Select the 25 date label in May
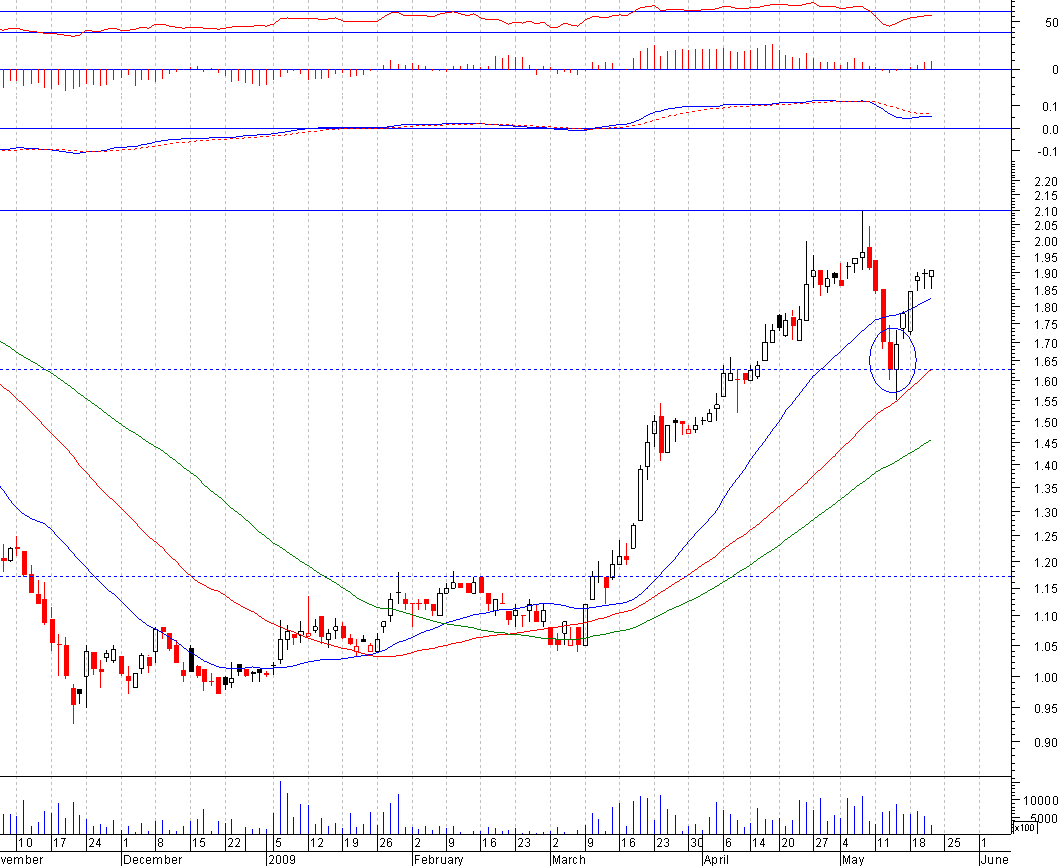The width and height of the screenshot is (1062, 866). tap(954, 843)
